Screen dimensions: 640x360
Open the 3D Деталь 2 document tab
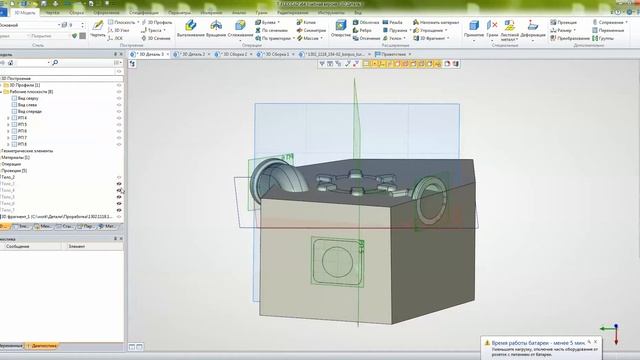[x=193, y=54]
